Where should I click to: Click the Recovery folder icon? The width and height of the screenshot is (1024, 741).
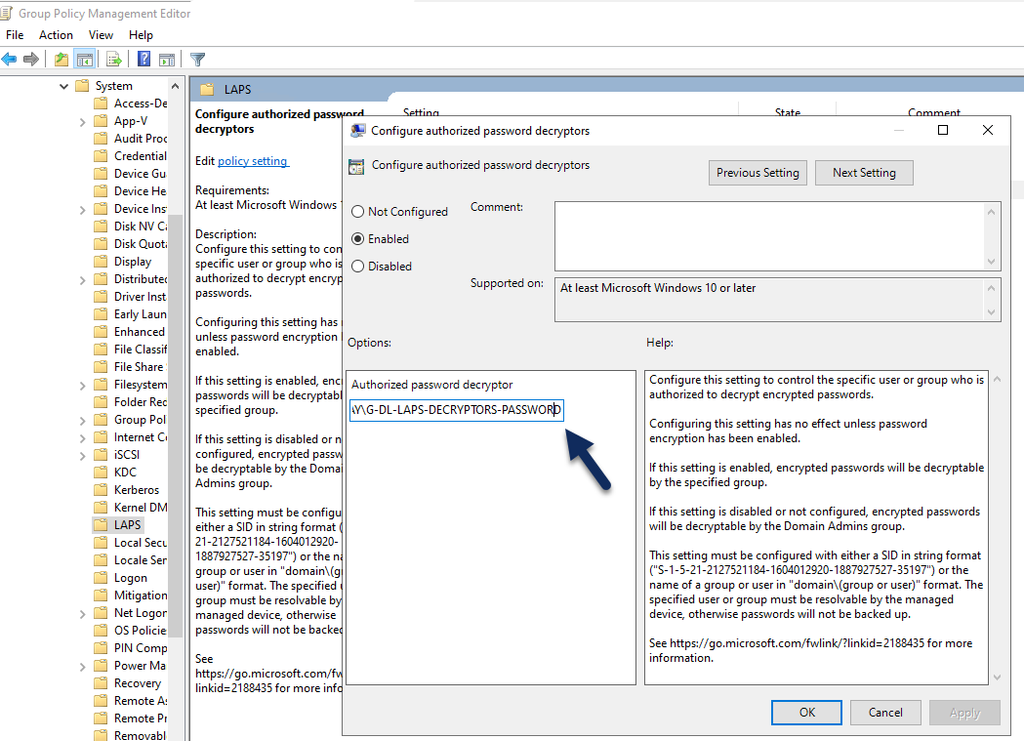coord(101,683)
